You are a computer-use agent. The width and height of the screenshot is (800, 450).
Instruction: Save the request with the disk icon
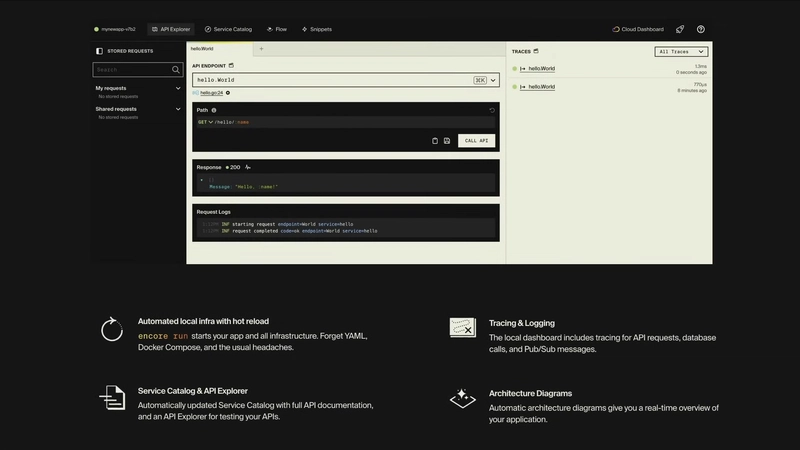[447, 141]
